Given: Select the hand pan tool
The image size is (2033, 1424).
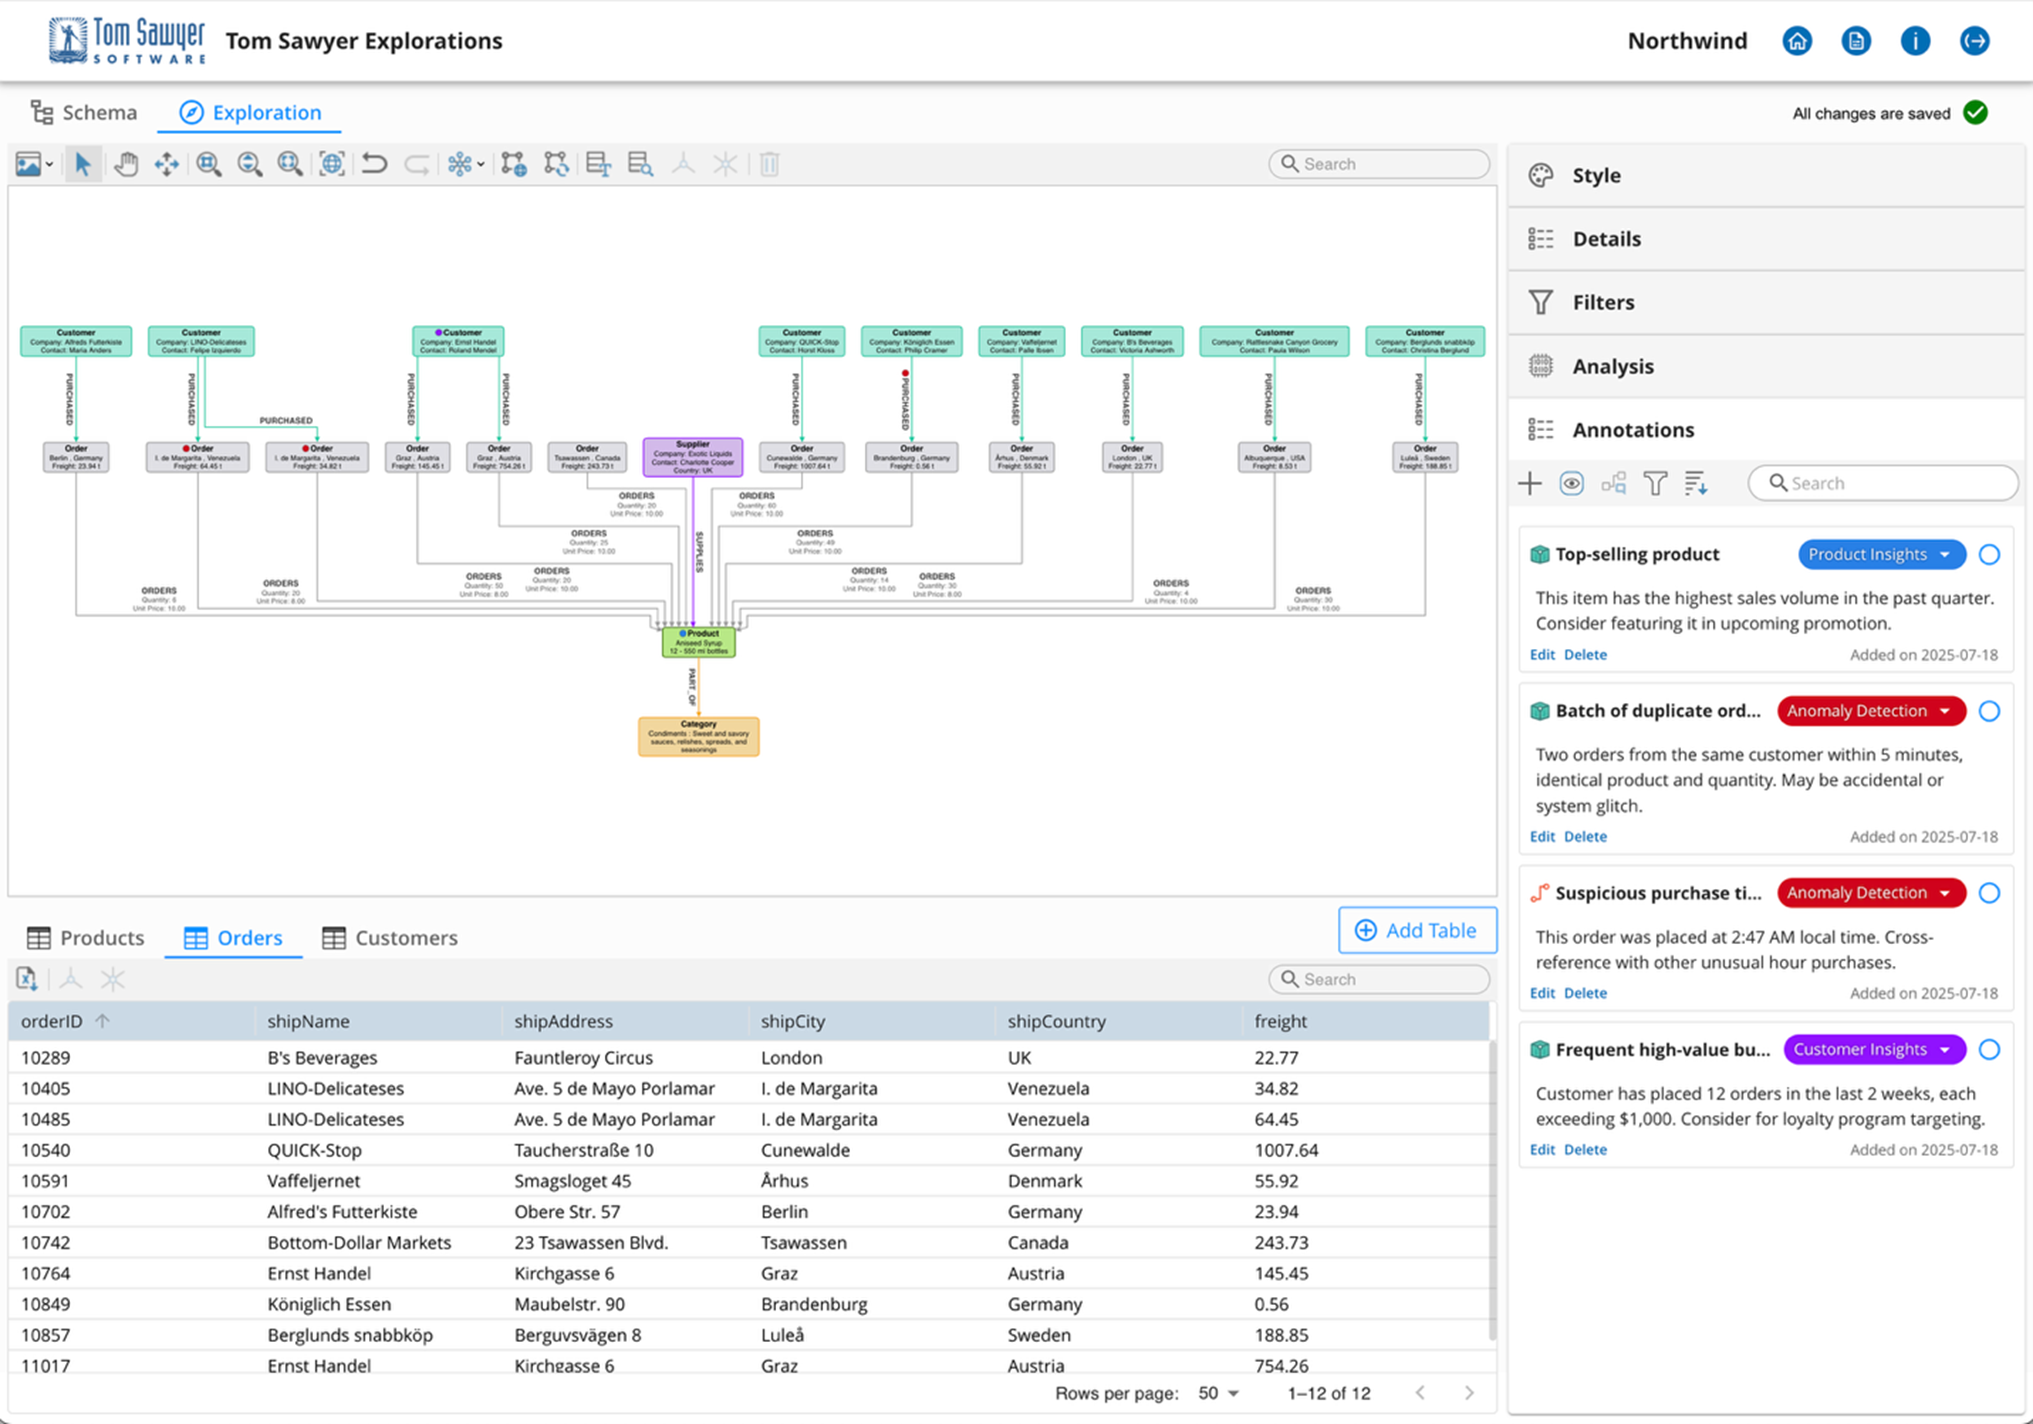Looking at the screenshot, I should [x=125, y=164].
